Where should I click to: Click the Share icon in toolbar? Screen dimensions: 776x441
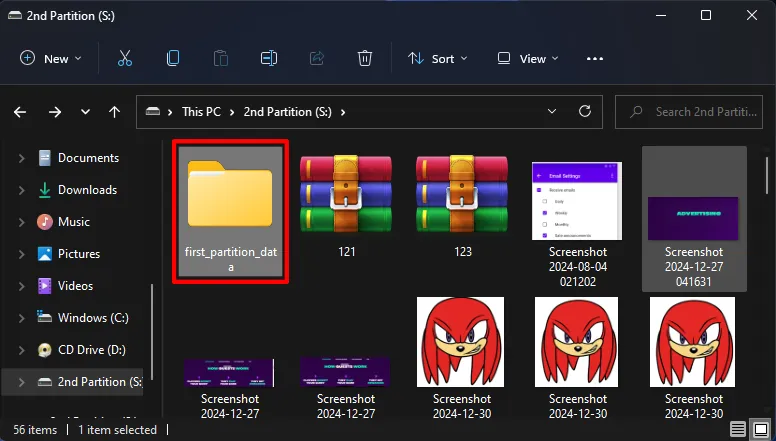coord(317,58)
